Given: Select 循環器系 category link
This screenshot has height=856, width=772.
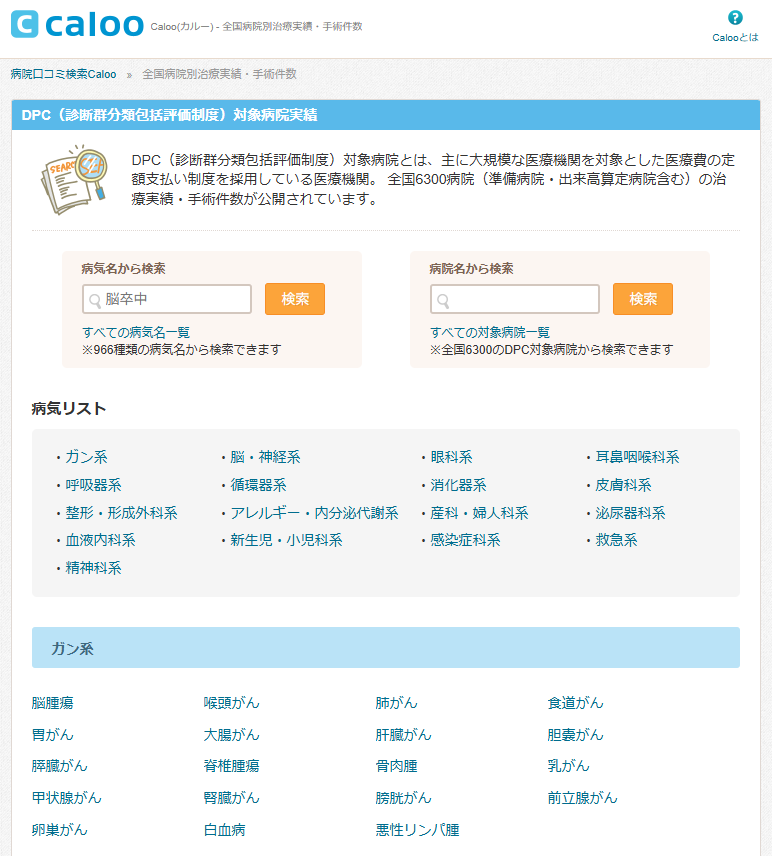Looking at the screenshot, I should coord(257,485).
